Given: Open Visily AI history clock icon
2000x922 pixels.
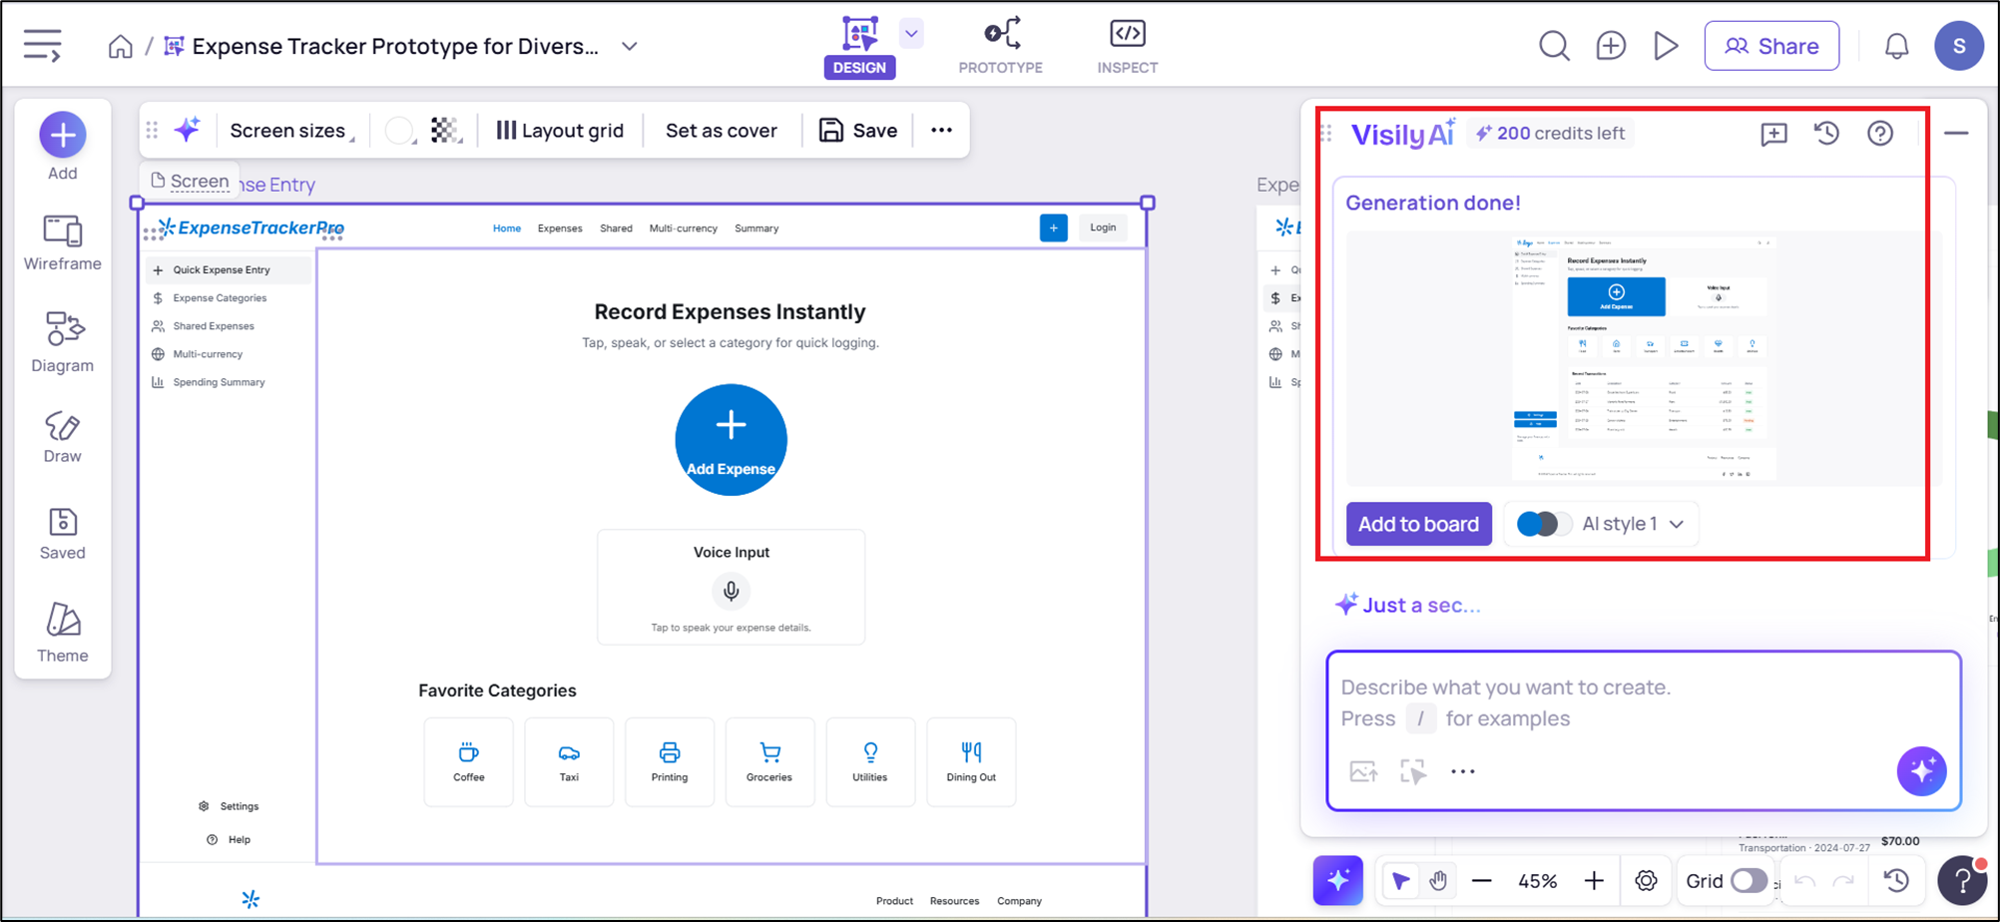Looking at the screenshot, I should [x=1827, y=134].
